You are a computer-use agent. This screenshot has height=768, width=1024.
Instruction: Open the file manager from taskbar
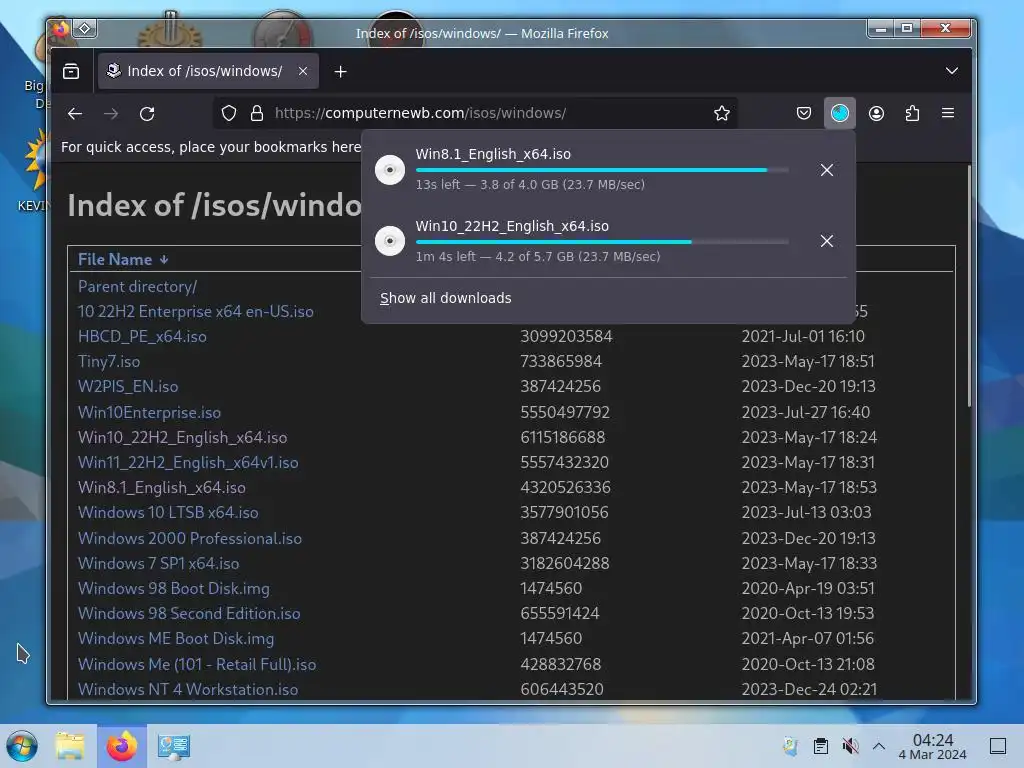point(70,746)
